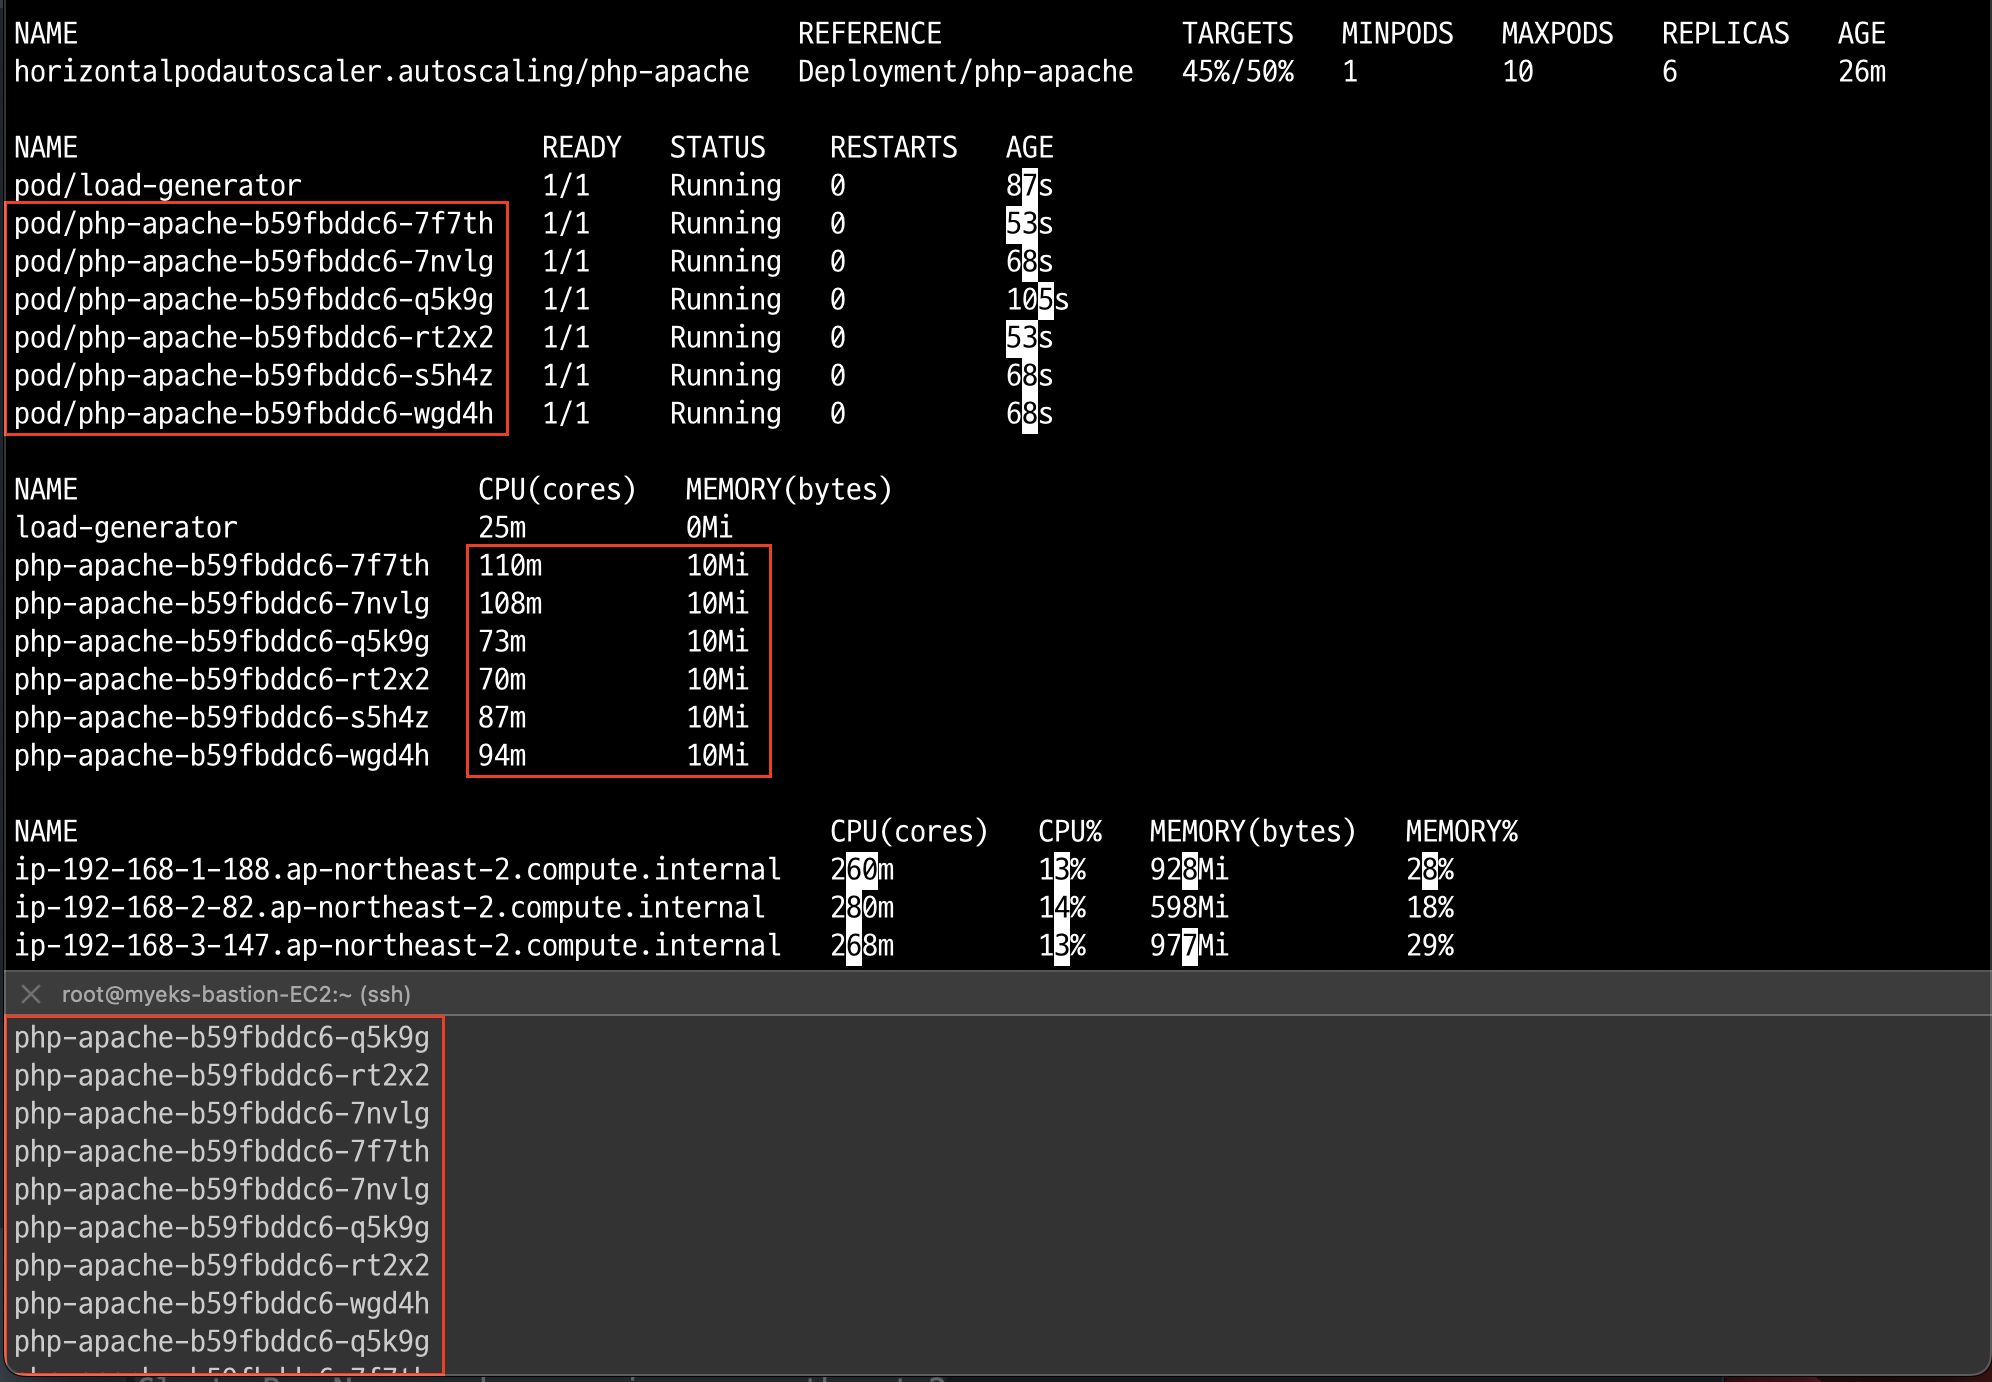Screen dimensions: 1992x1382
Task: Click the pod/load-generator row name
Action: 157,186
